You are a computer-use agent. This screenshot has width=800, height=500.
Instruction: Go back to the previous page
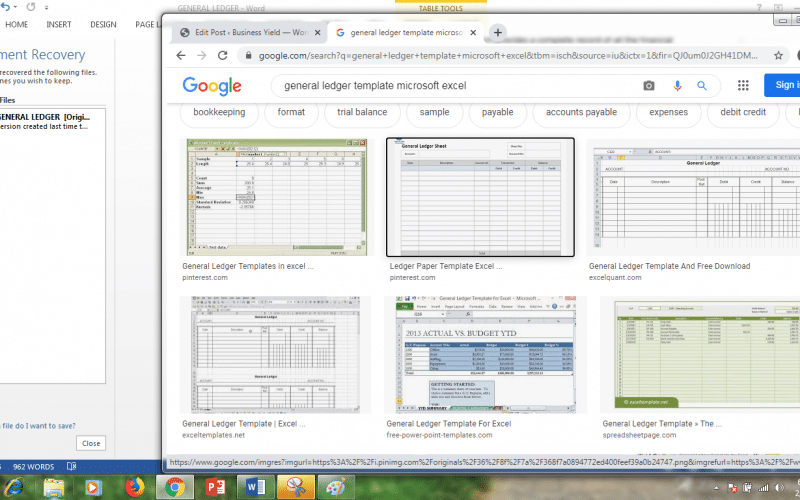point(184,56)
